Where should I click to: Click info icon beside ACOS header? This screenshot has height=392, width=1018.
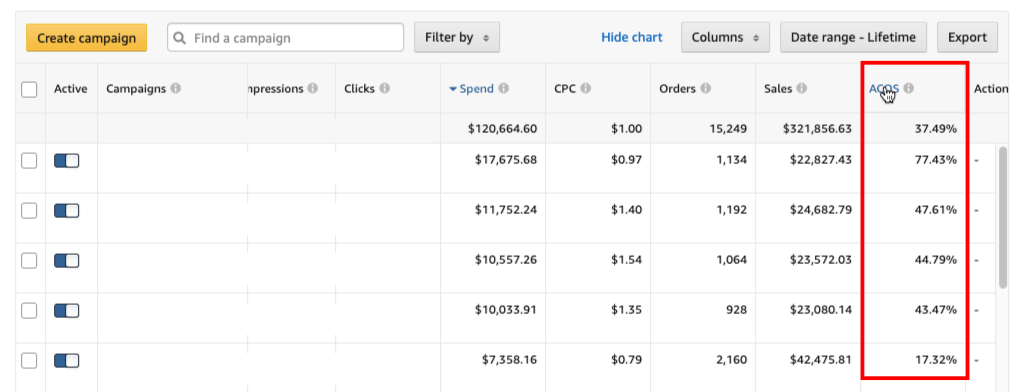[909, 88]
